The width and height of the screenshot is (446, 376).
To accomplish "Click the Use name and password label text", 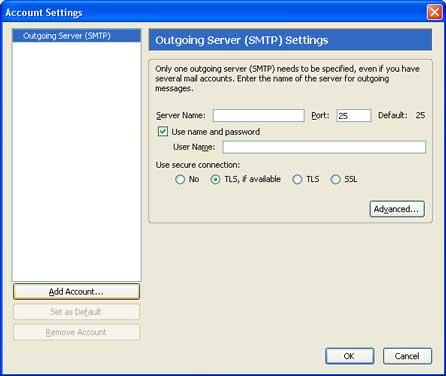I will pos(216,132).
